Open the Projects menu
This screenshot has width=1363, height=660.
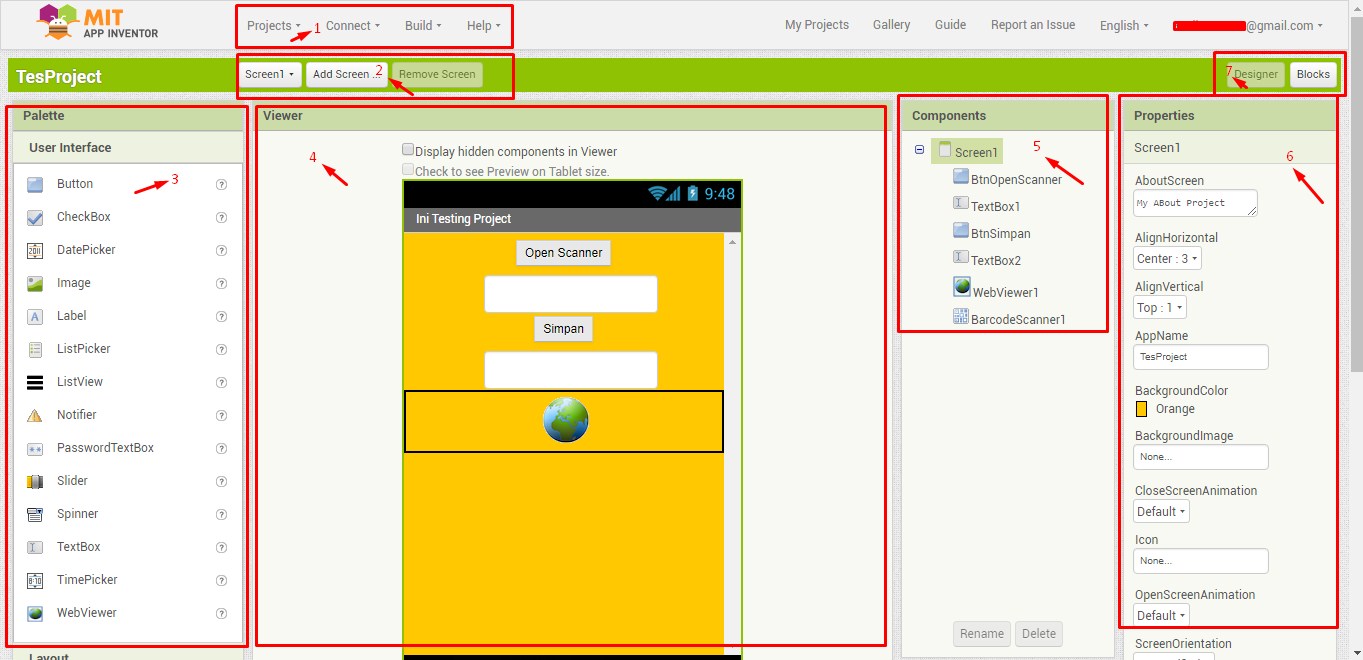pyautogui.click(x=273, y=26)
